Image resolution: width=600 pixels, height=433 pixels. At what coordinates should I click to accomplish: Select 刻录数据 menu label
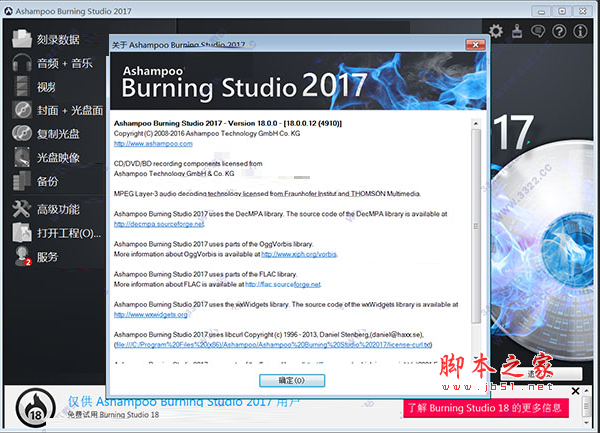click(58, 39)
